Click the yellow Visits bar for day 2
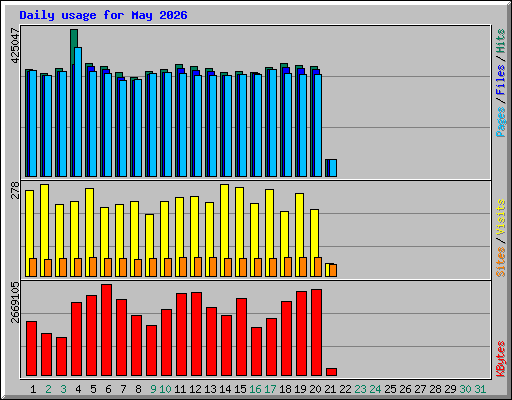The image size is (512, 400). tap(45, 222)
